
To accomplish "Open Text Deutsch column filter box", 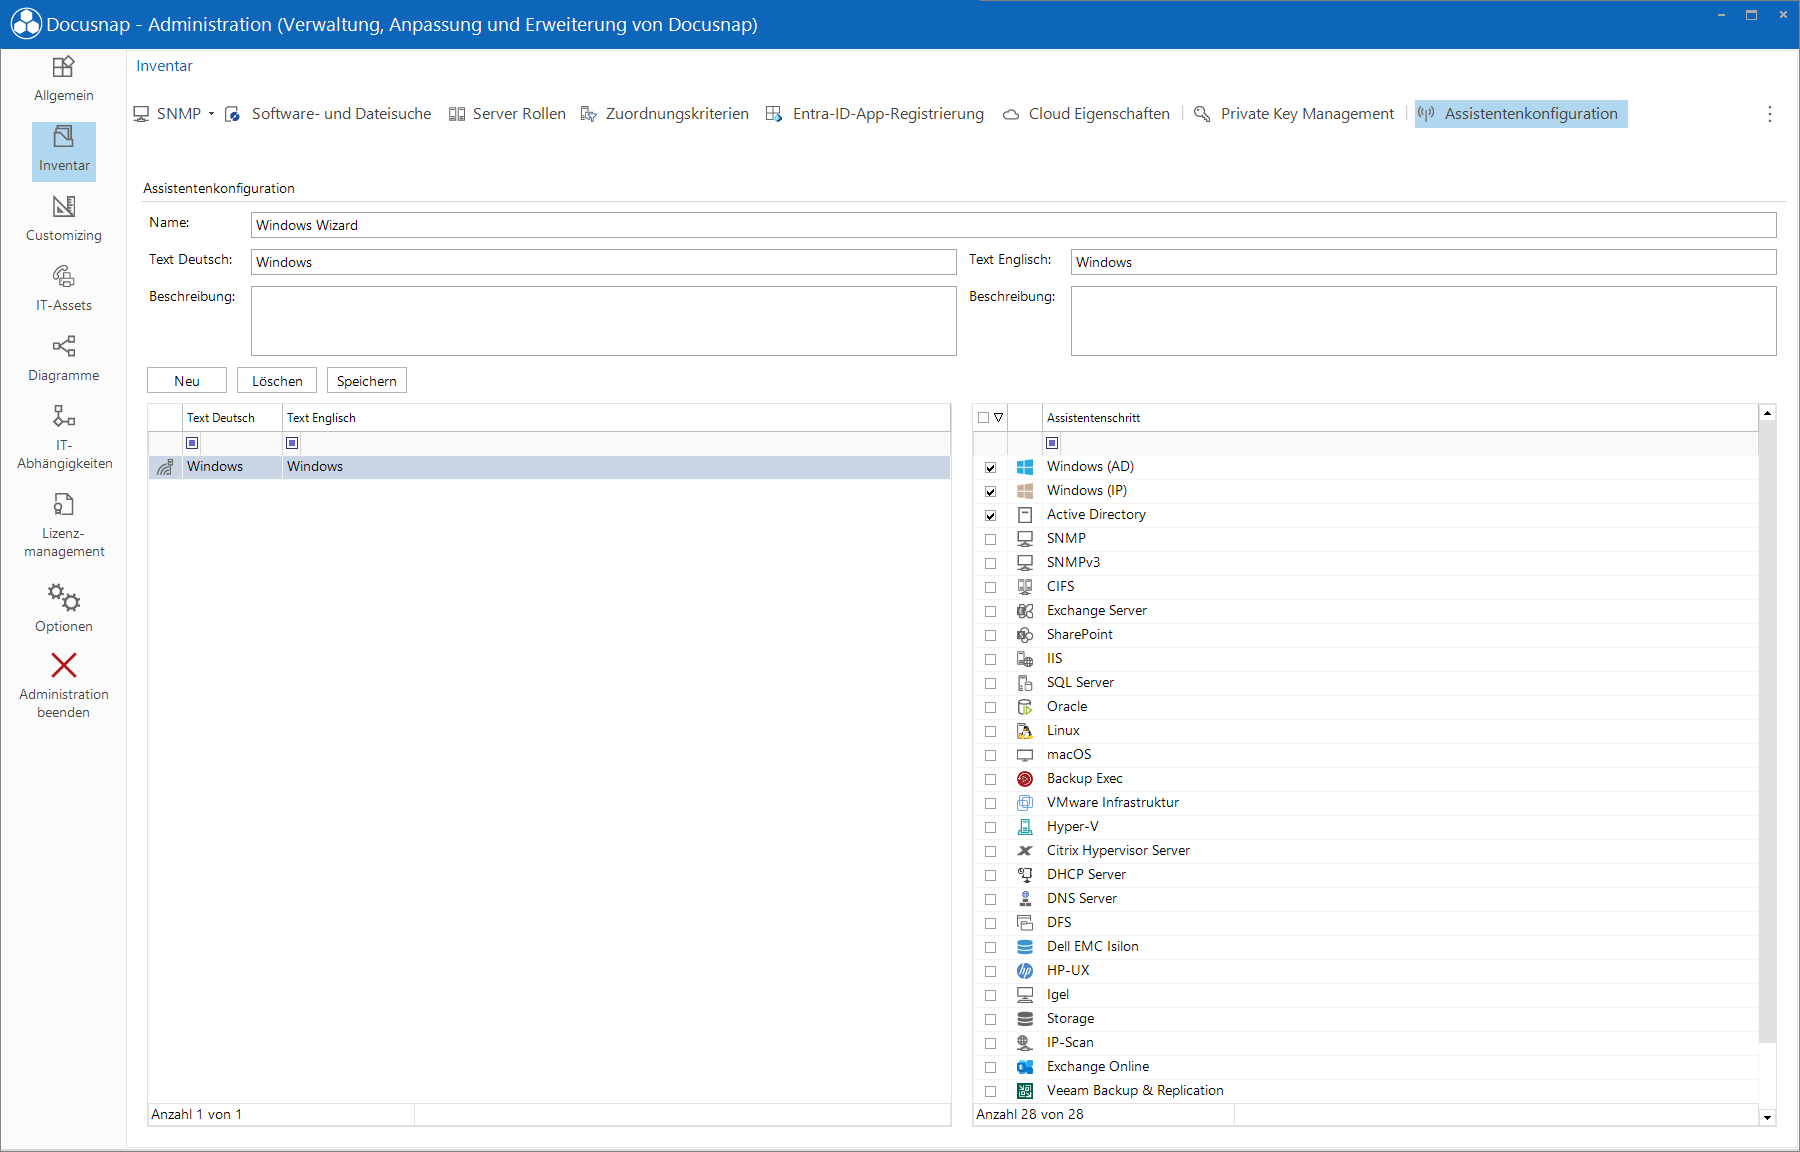I will point(192,443).
